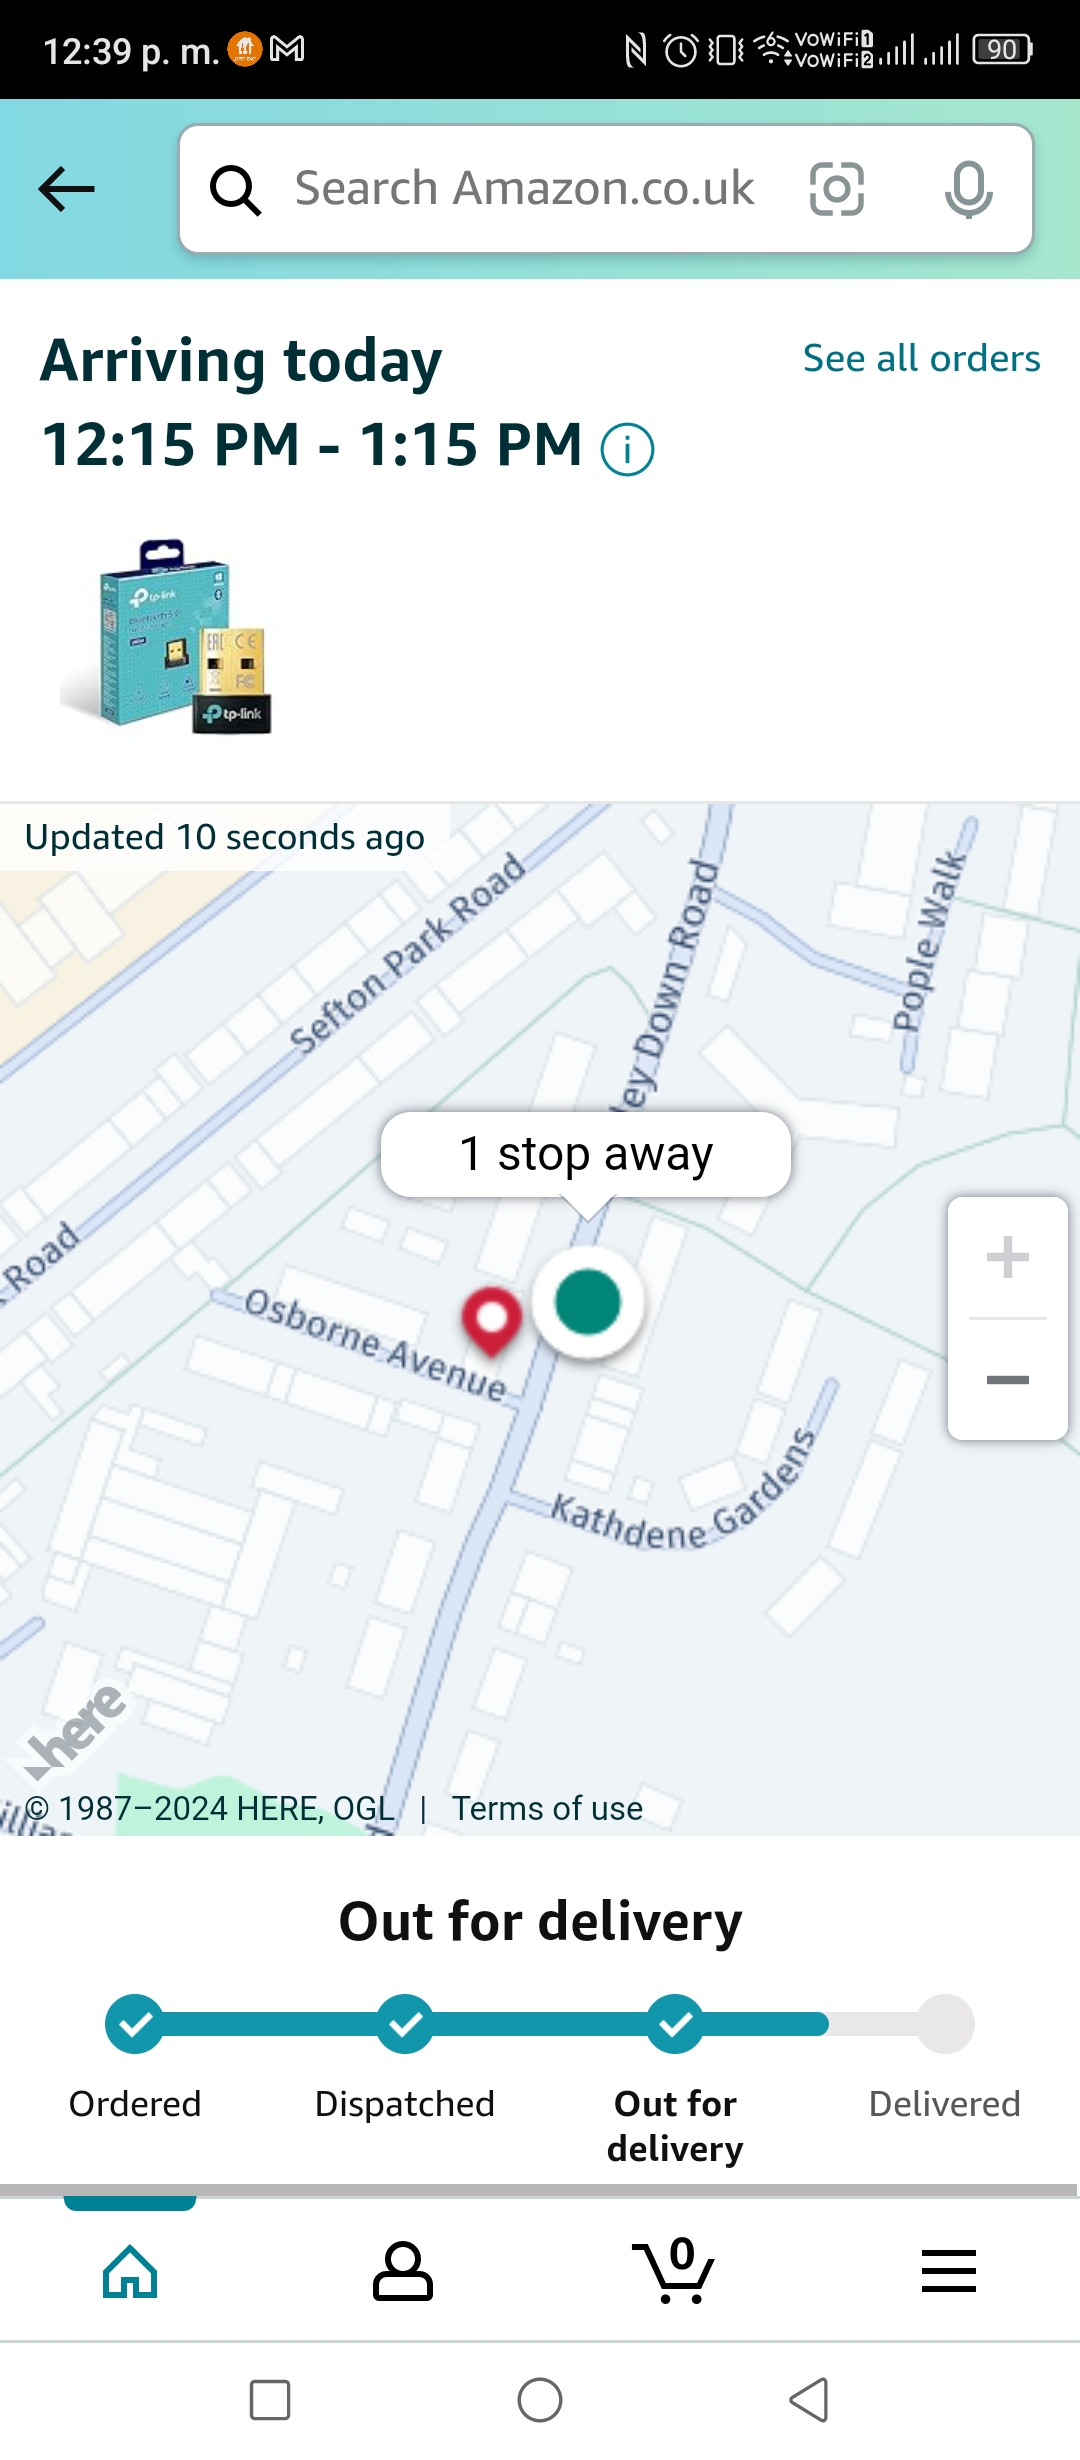Click the delivery window info icon

(x=627, y=450)
